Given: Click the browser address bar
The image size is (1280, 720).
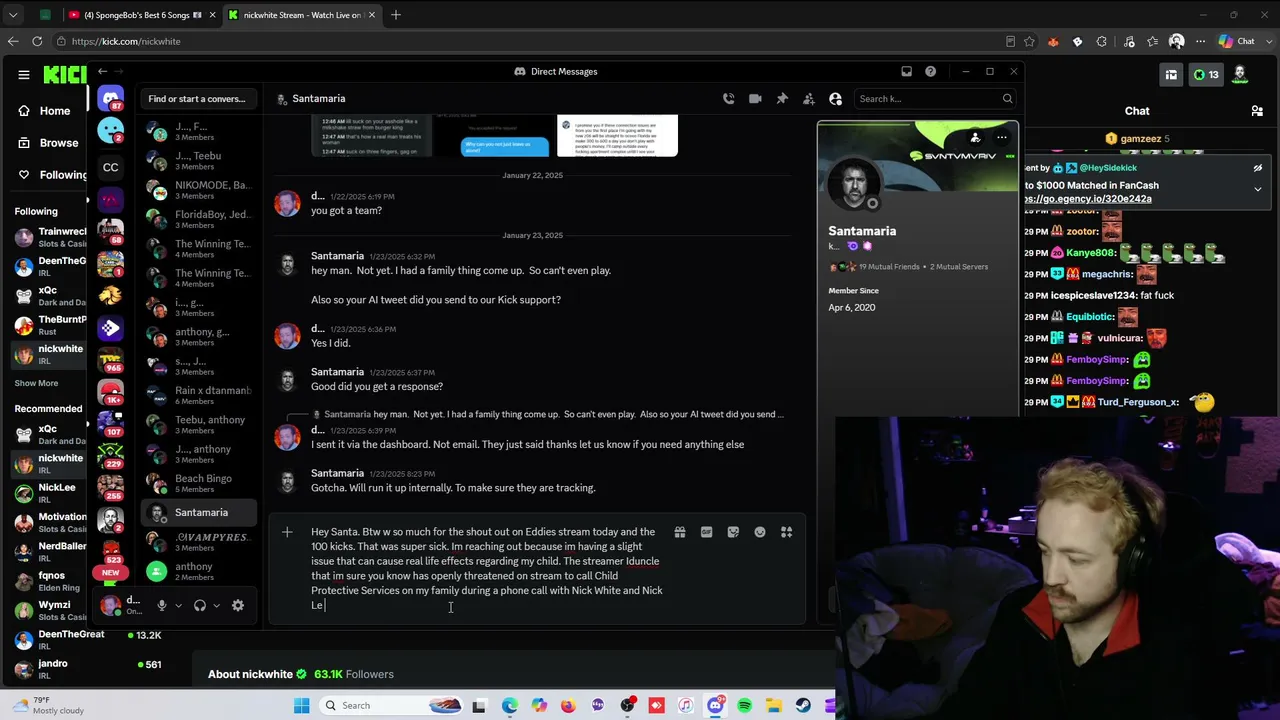Looking at the screenshot, I should point(530,41).
